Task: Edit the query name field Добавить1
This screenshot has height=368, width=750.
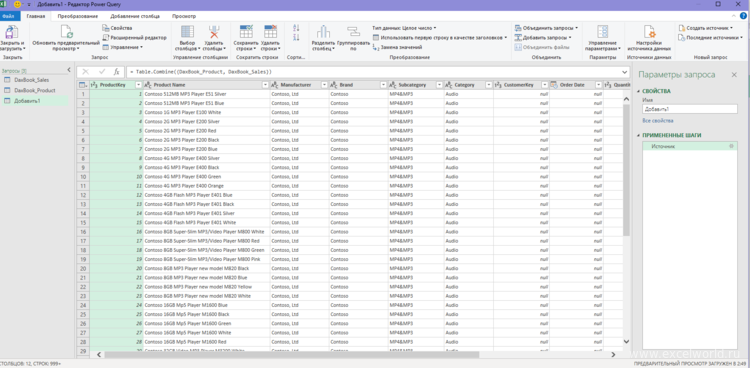Action: point(690,109)
